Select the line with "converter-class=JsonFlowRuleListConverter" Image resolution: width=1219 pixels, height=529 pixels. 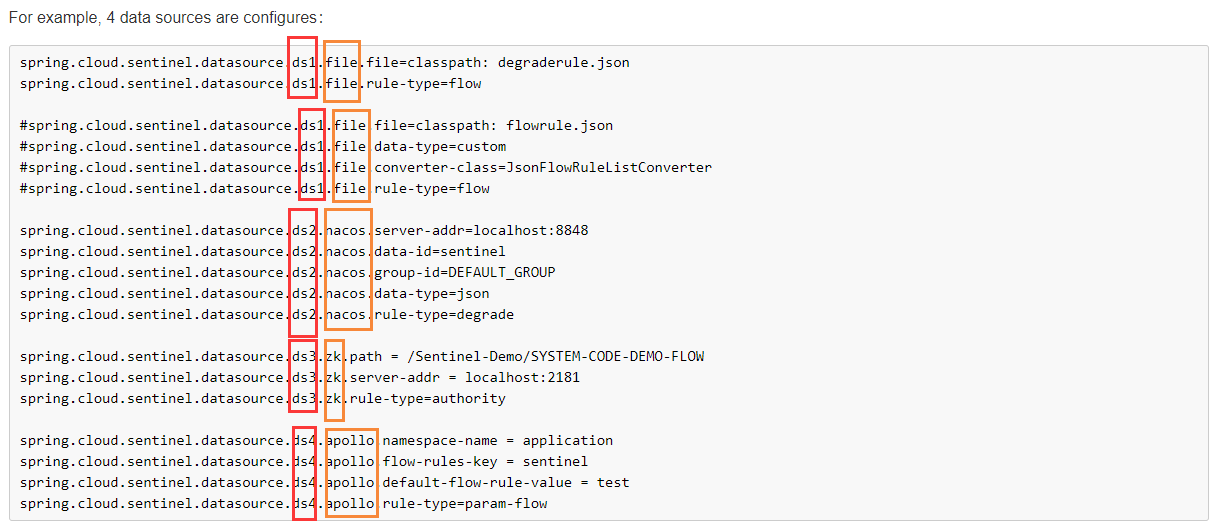[x=366, y=168]
